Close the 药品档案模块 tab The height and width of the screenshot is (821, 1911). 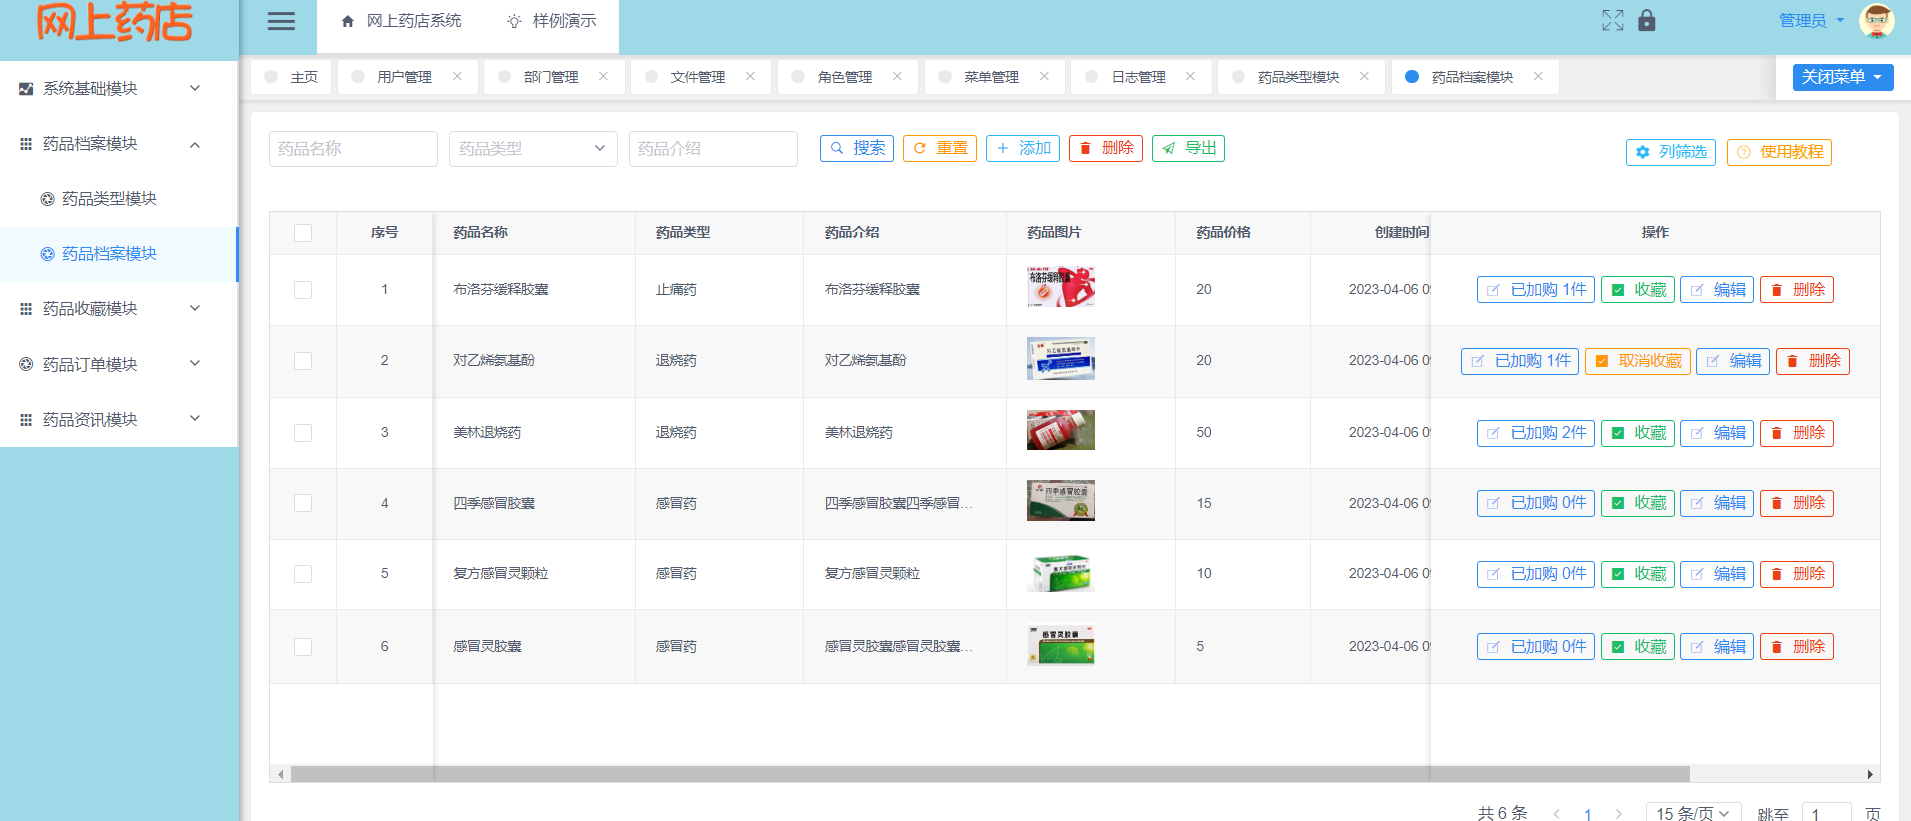pos(1538,76)
